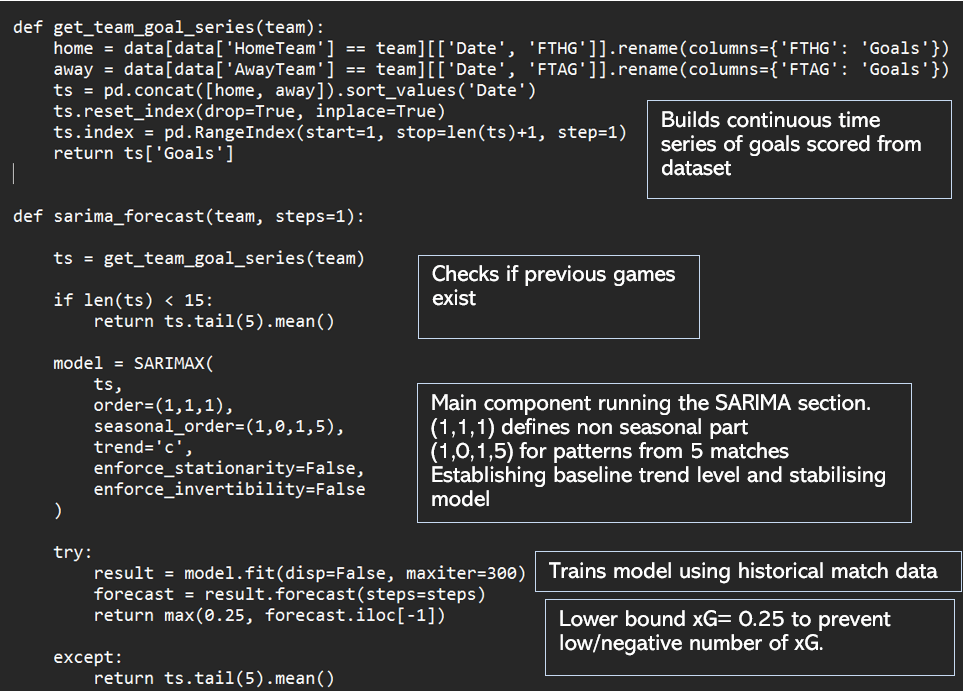Image resolution: width=964 pixels, height=691 pixels.
Task: Select the 'Checks if previous games exist' text box
Action: 557,295
